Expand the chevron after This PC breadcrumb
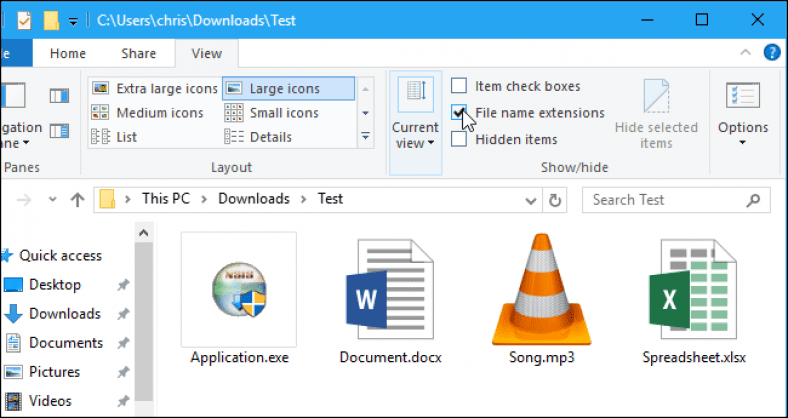The height and width of the screenshot is (418, 788). 204,199
